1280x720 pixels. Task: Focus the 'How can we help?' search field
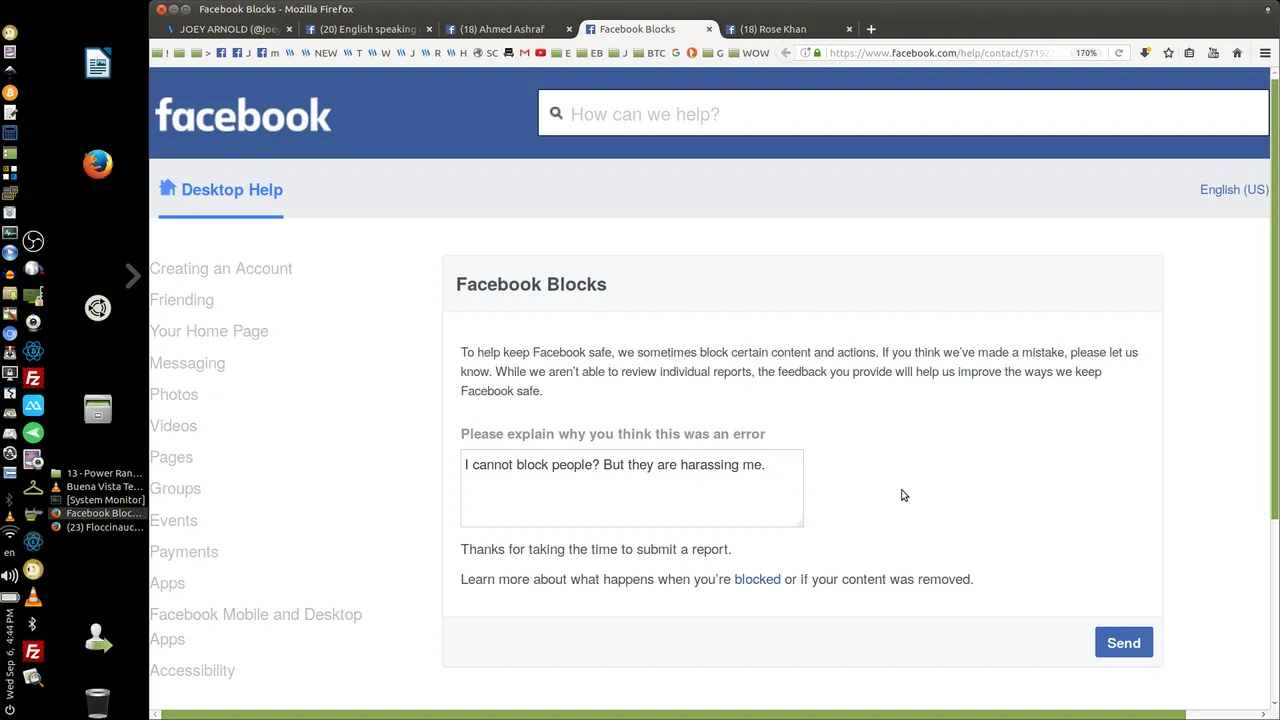(904, 113)
